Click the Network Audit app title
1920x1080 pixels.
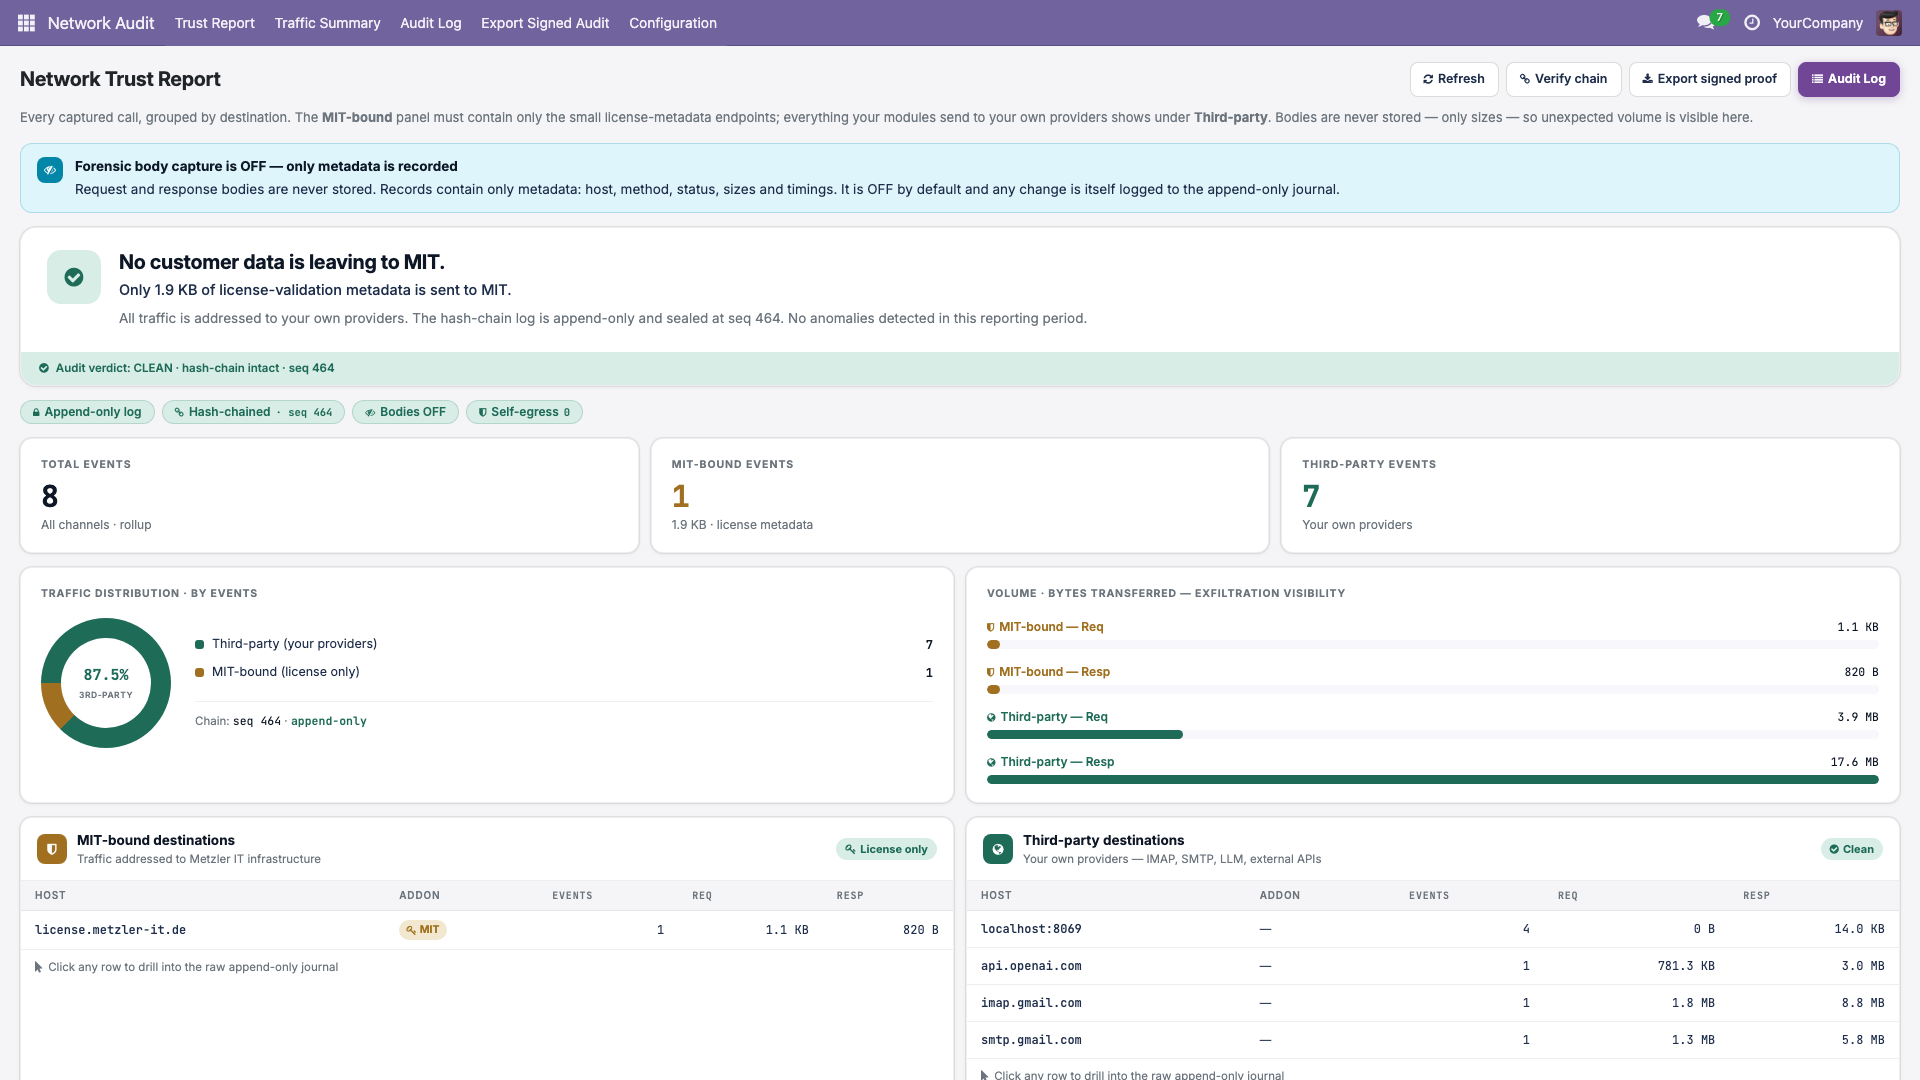101,22
